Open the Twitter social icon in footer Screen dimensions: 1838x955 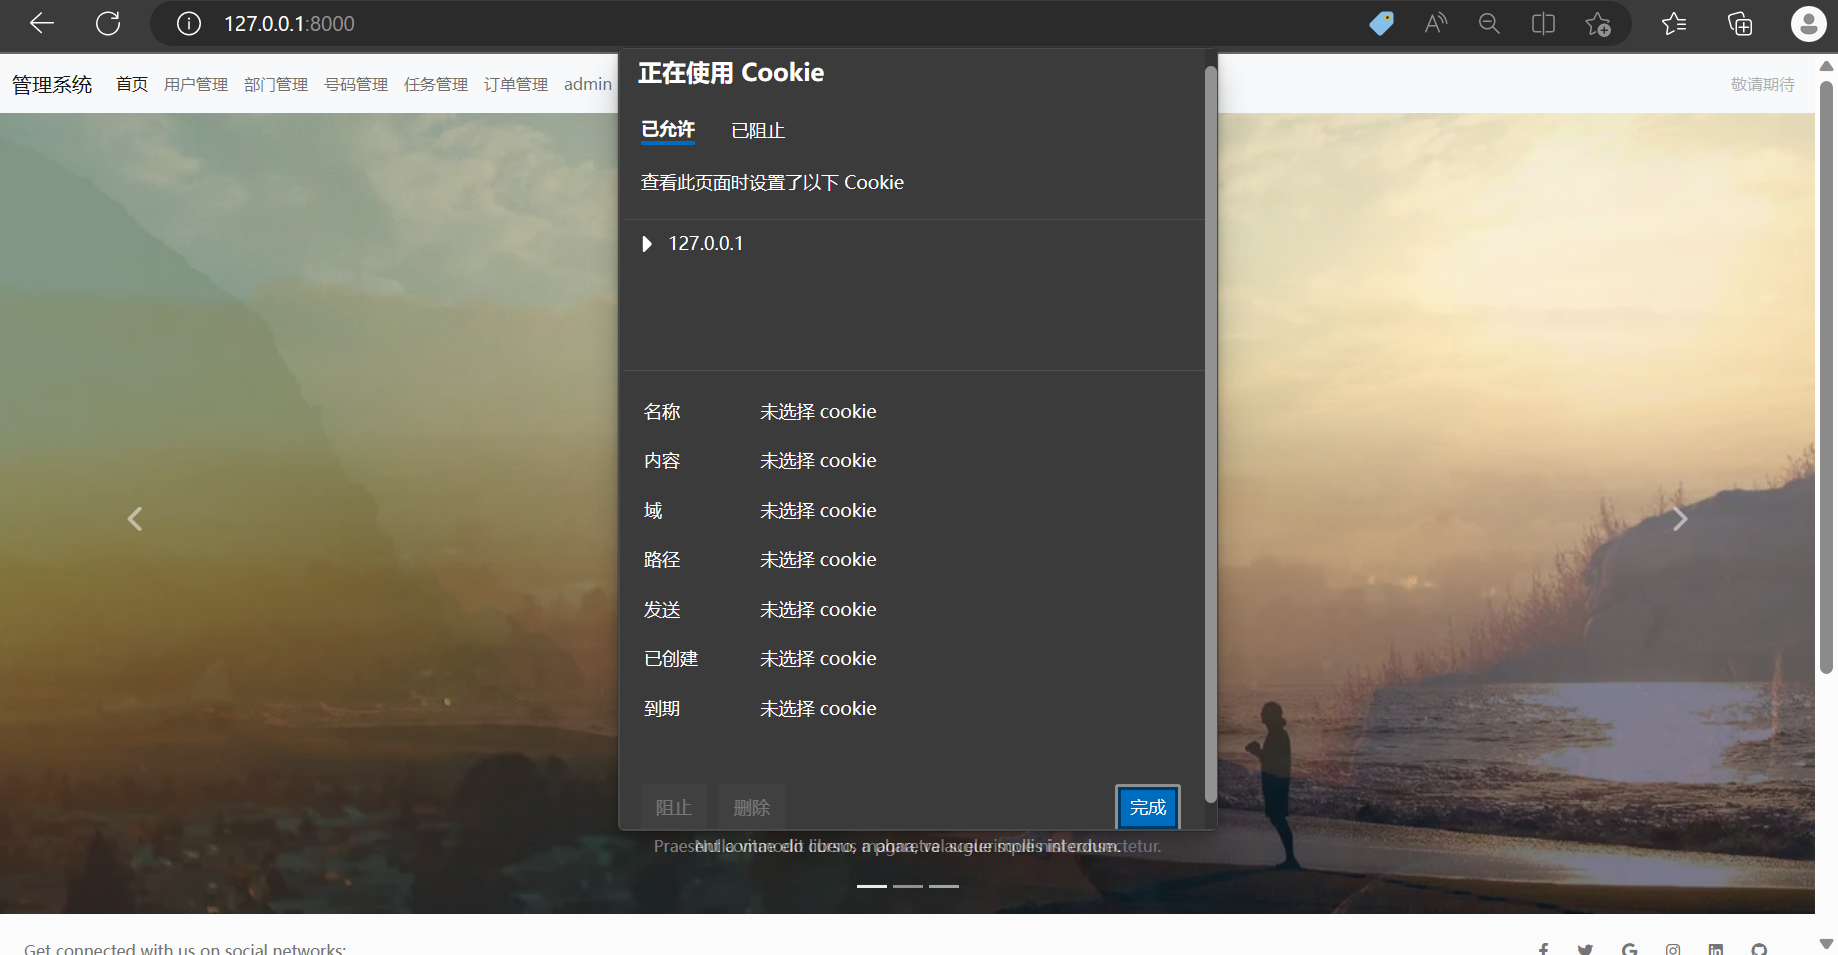pyautogui.click(x=1585, y=949)
